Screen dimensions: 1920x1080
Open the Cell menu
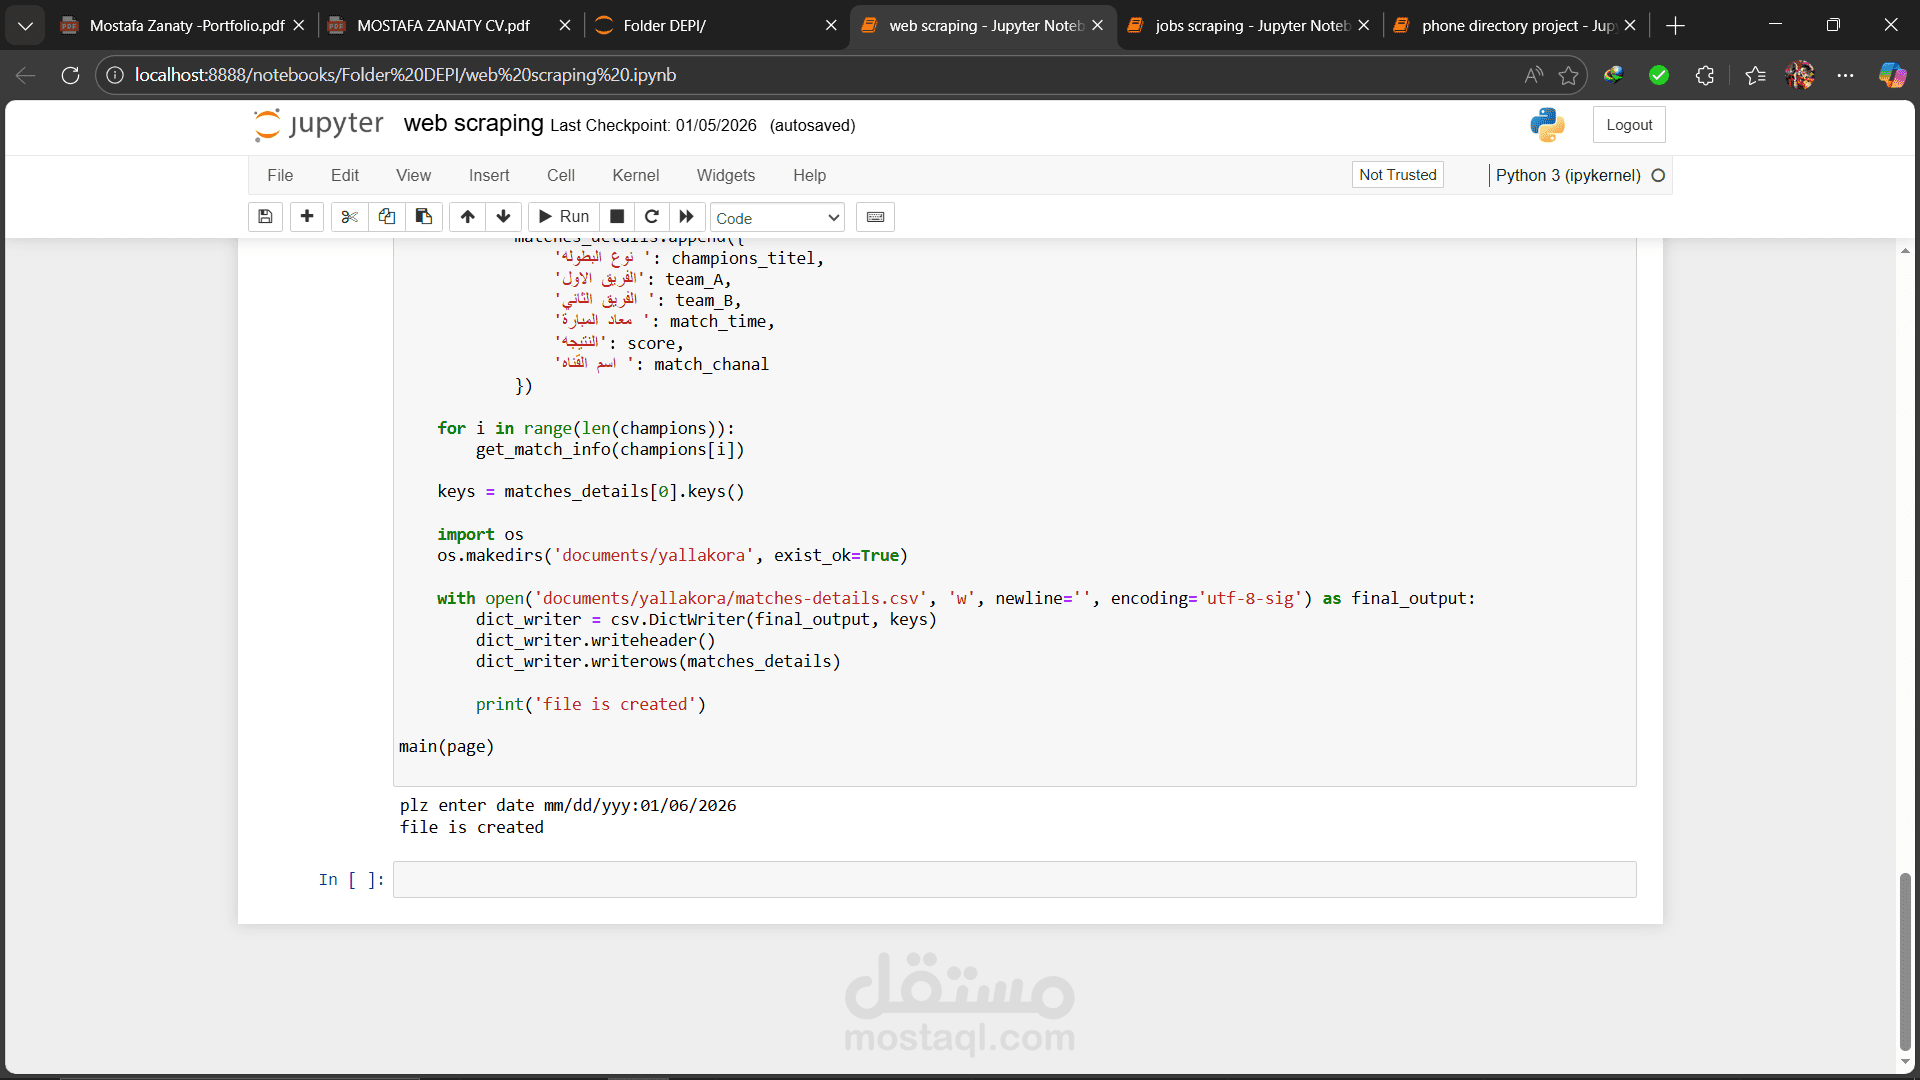560,175
